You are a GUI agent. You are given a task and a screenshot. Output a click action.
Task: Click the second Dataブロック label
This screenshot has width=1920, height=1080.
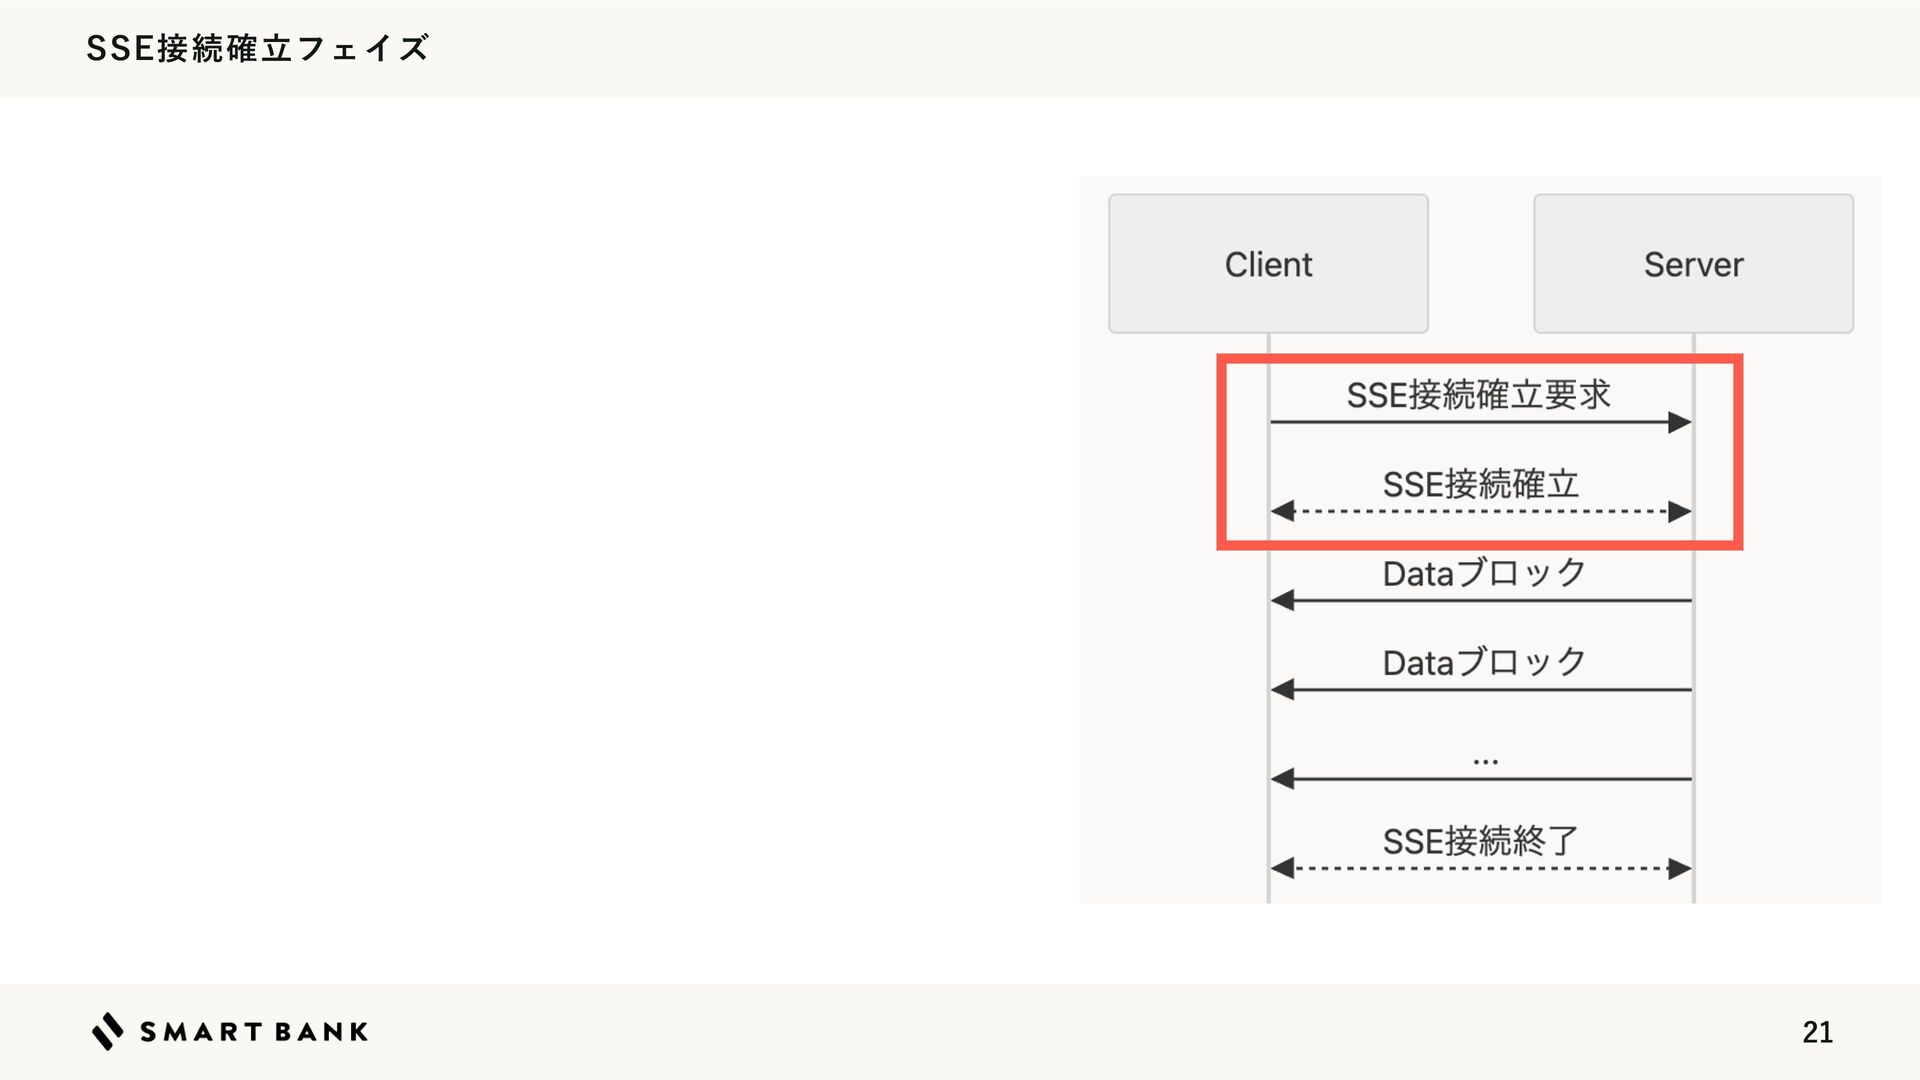tap(1484, 663)
